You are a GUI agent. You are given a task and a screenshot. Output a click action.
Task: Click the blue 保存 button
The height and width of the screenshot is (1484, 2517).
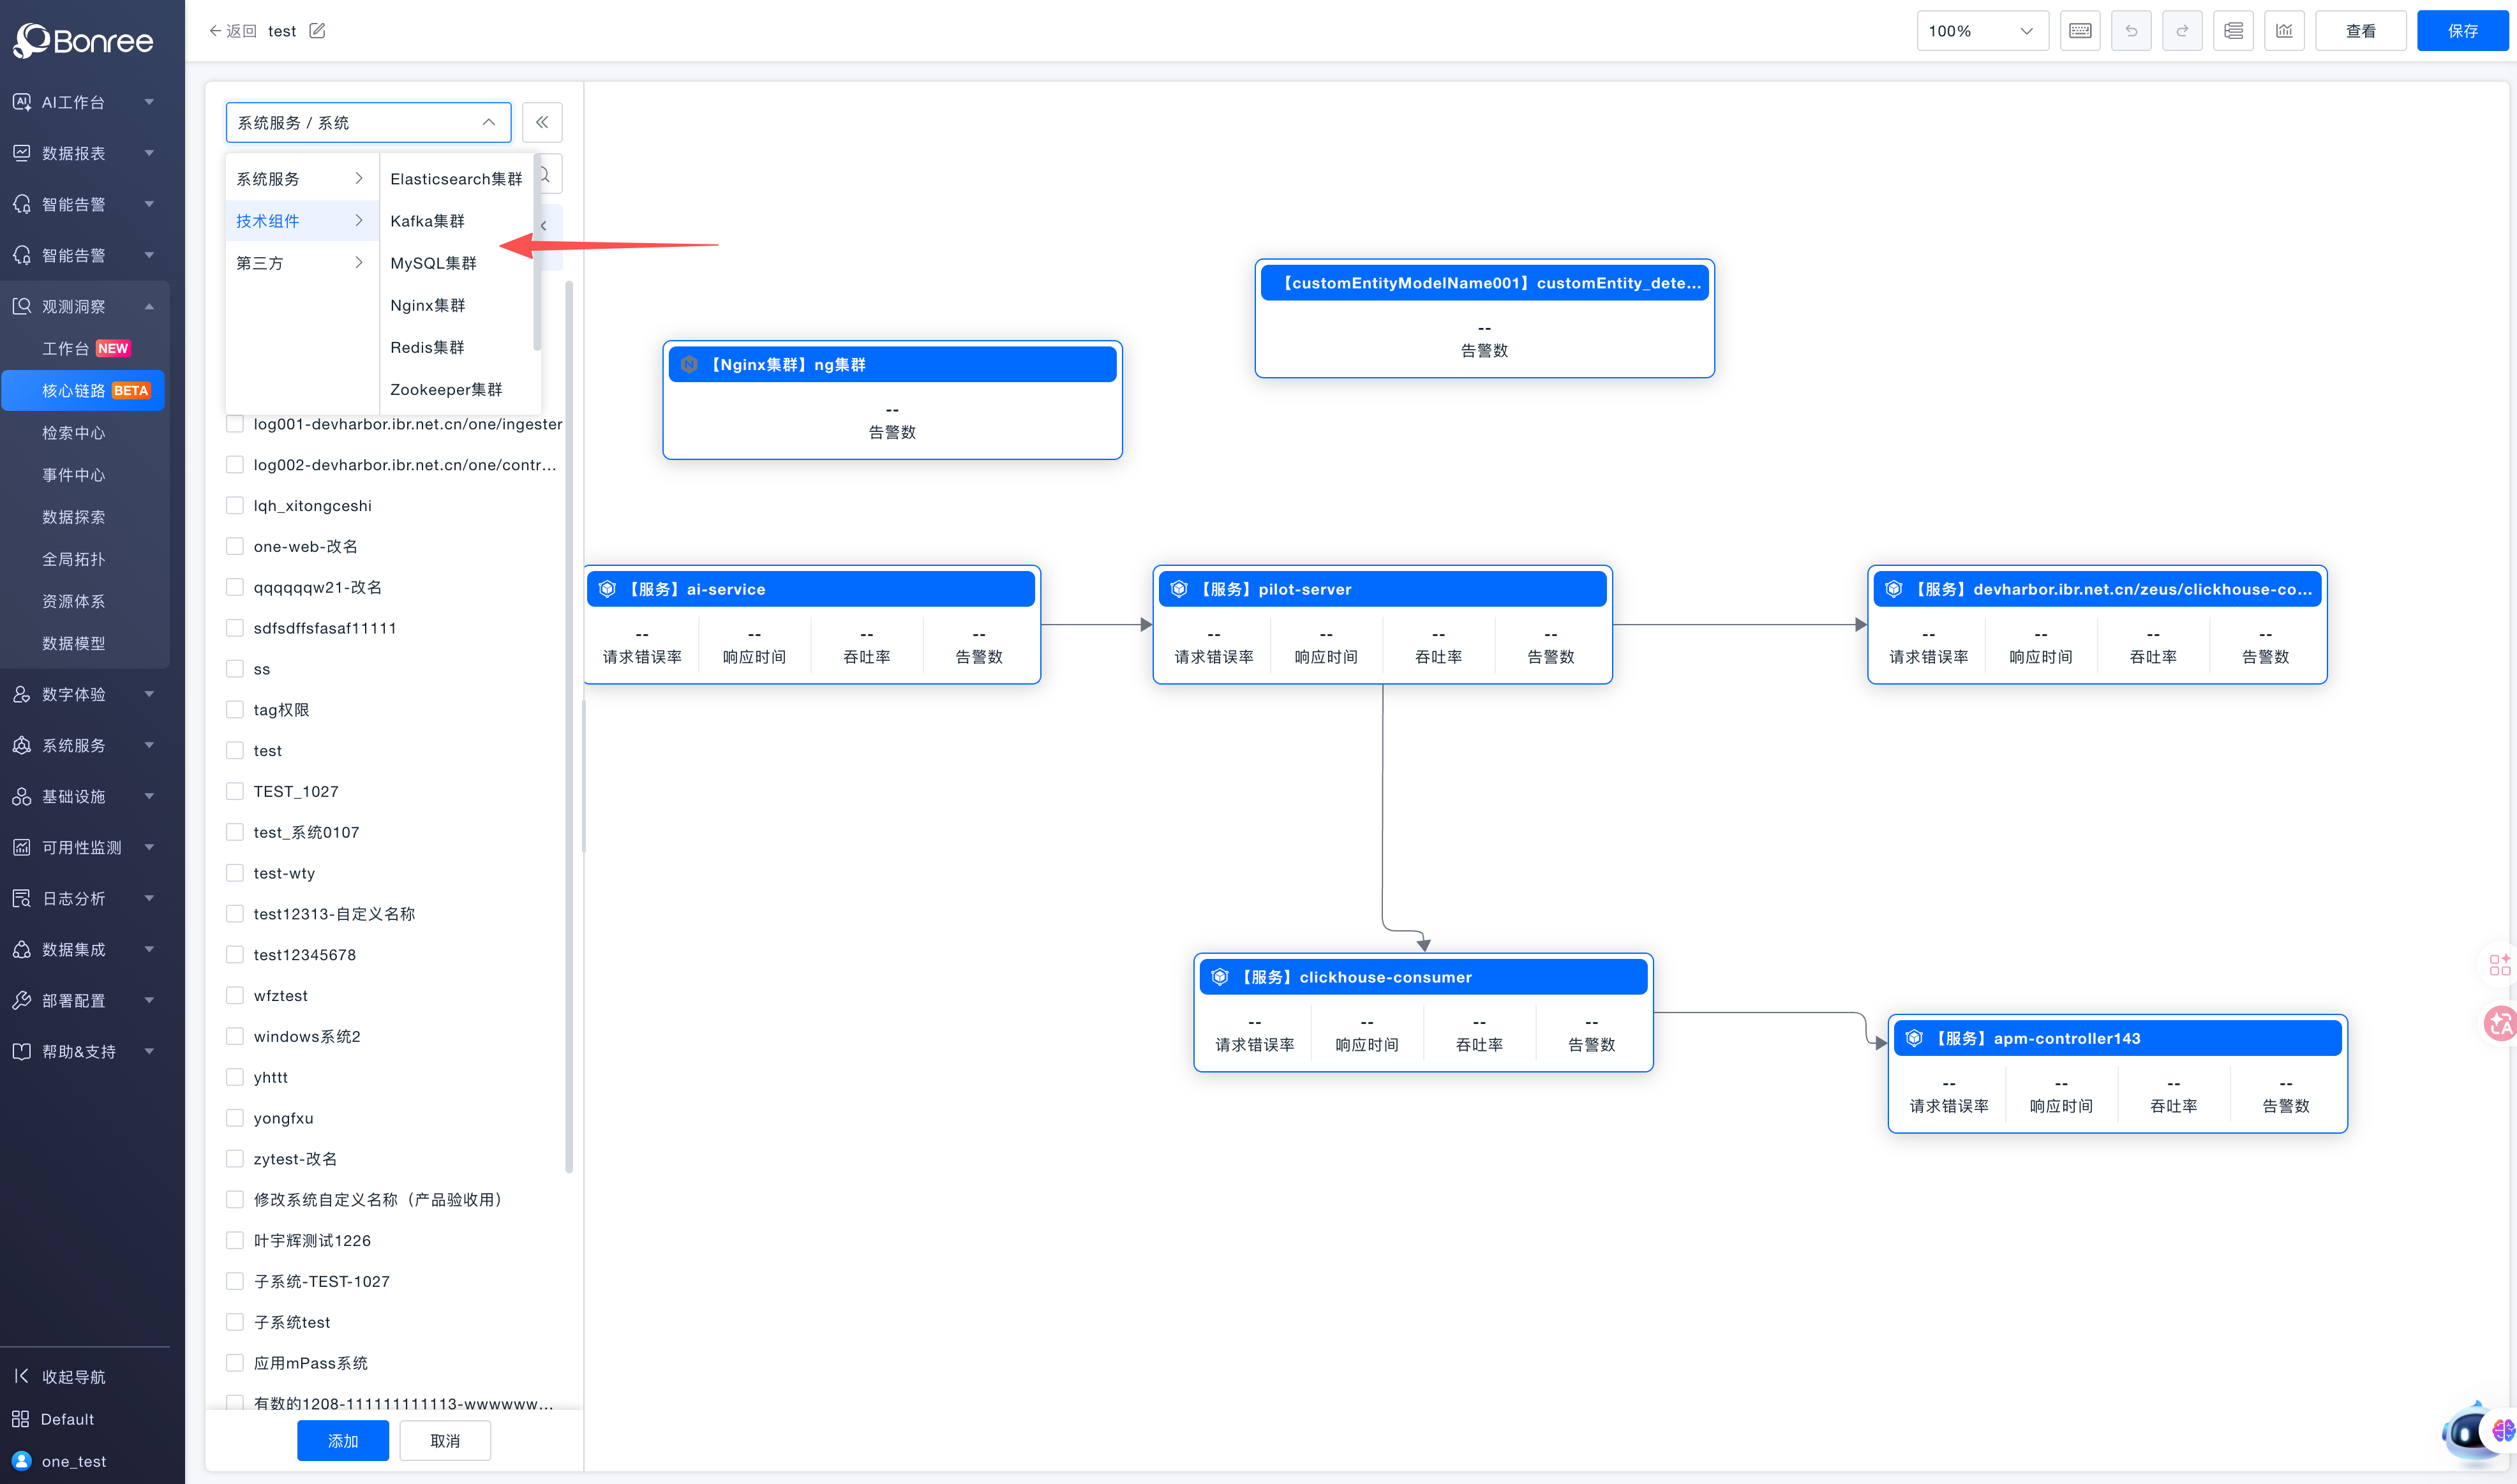(2462, 31)
